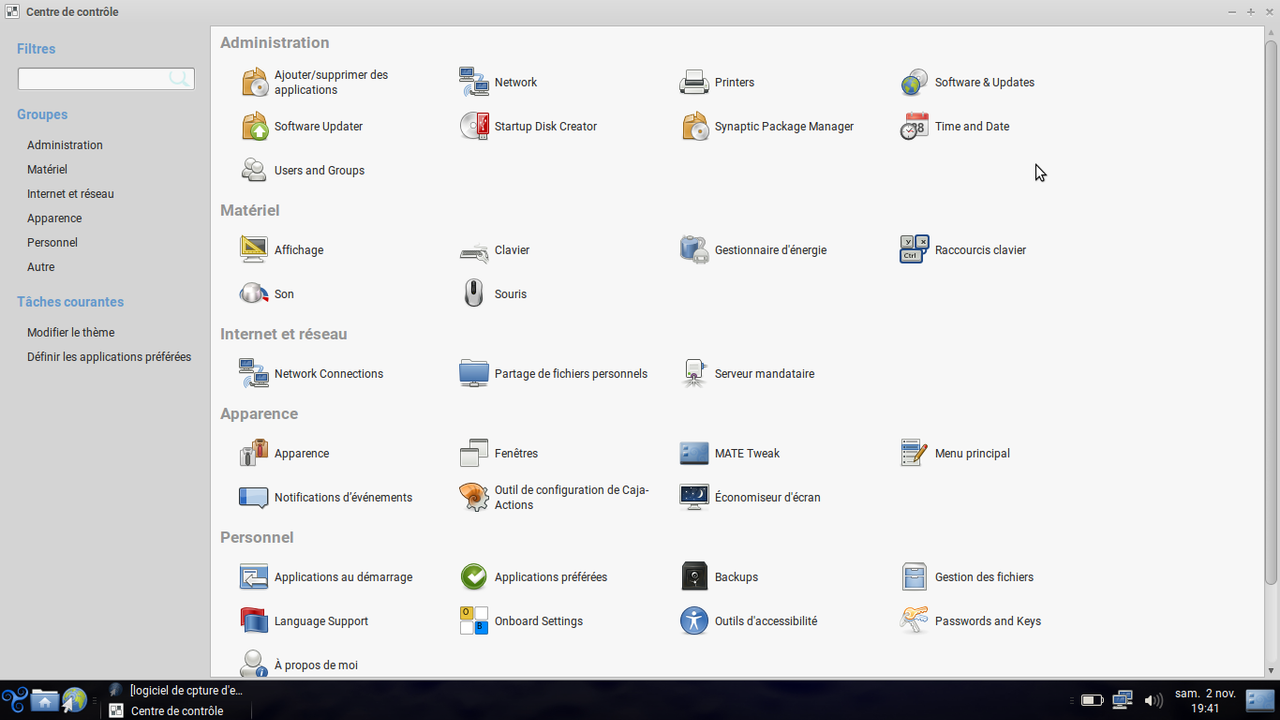Open the battery indicator in the tray
This screenshot has height=720, width=1280.
click(x=1092, y=700)
